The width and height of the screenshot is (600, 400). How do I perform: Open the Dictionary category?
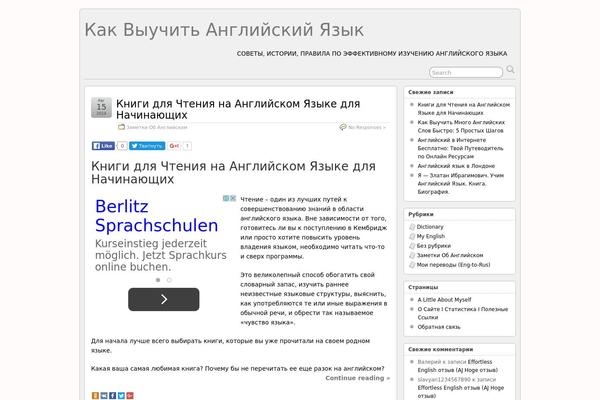click(430, 227)
